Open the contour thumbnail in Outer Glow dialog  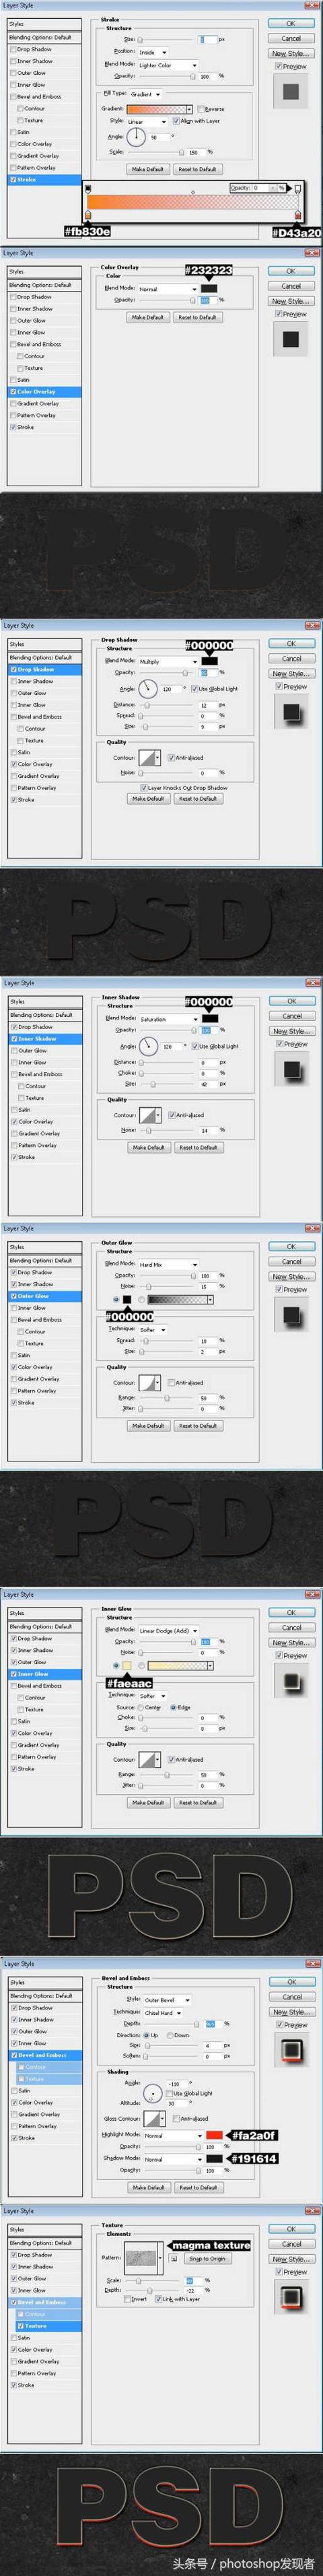click(149, 1383)
